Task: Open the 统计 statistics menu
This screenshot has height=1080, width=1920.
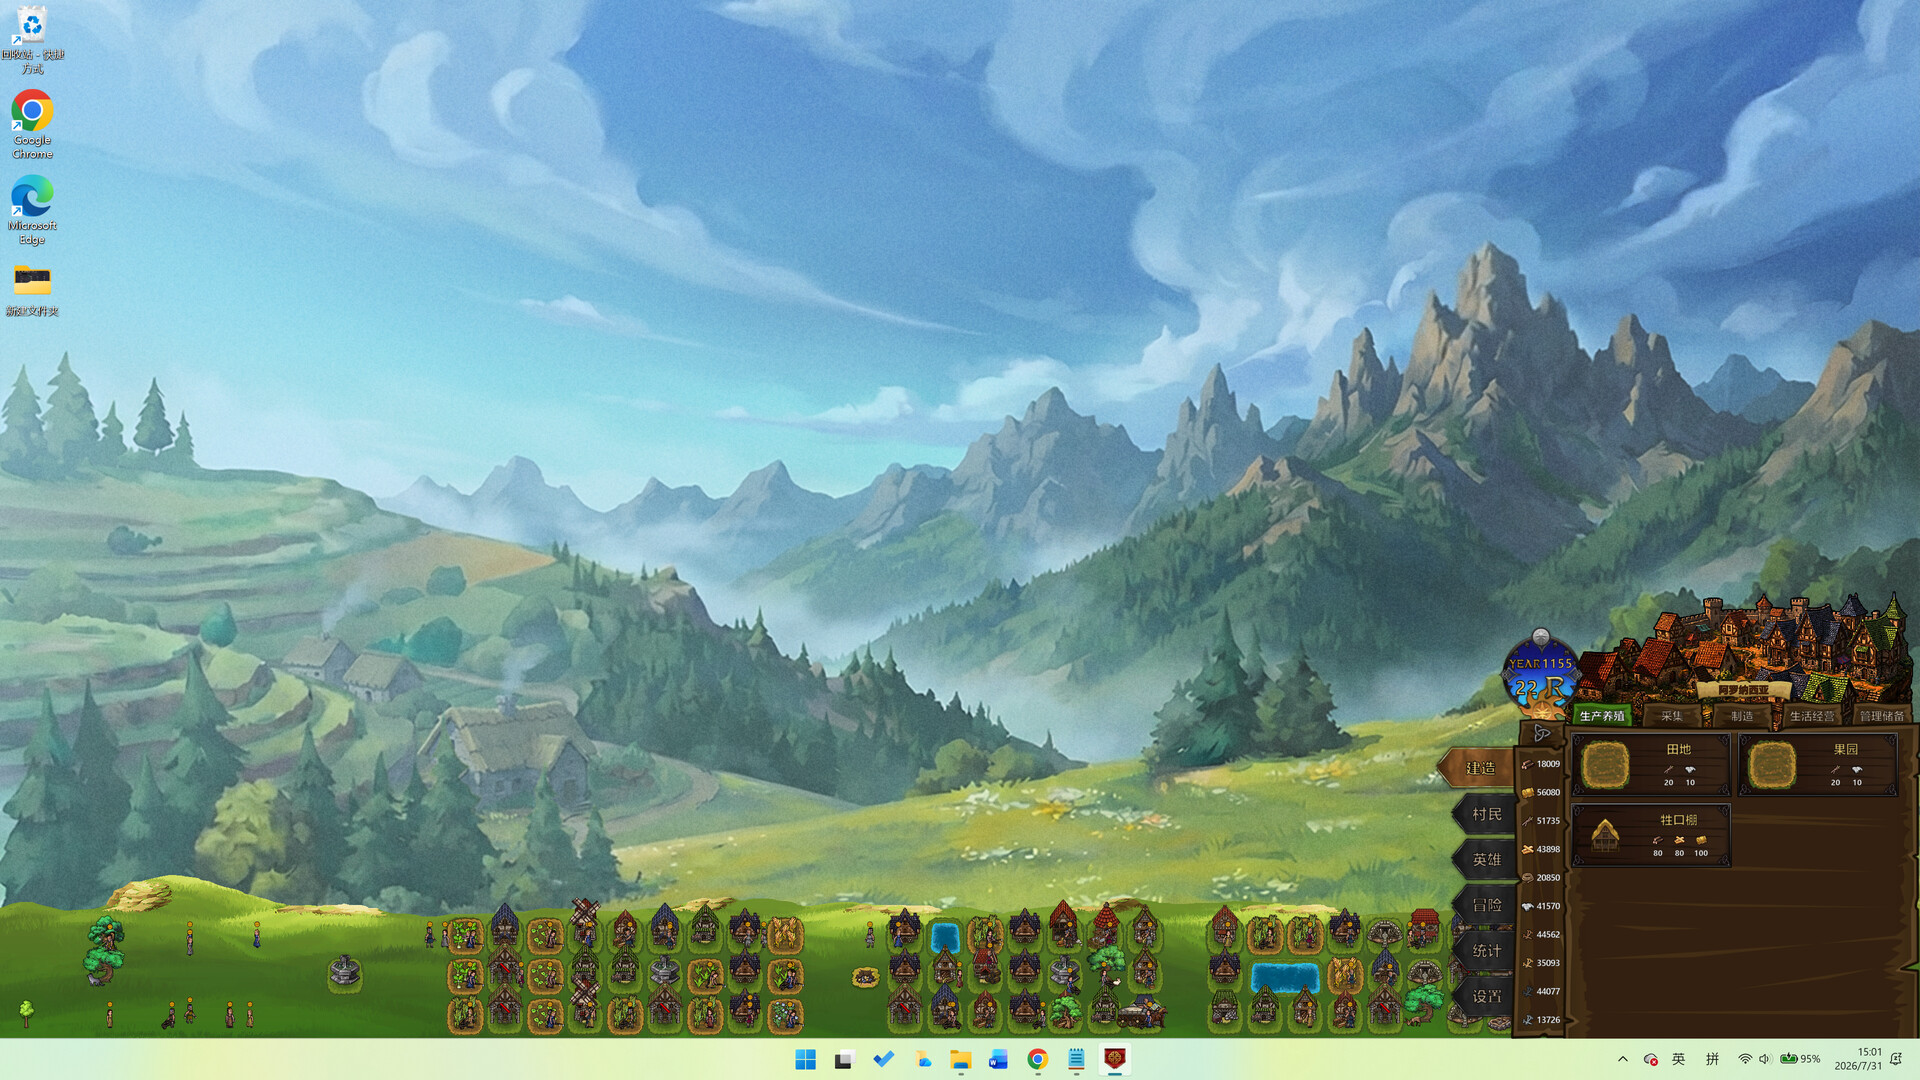Action: point(1486,951)
